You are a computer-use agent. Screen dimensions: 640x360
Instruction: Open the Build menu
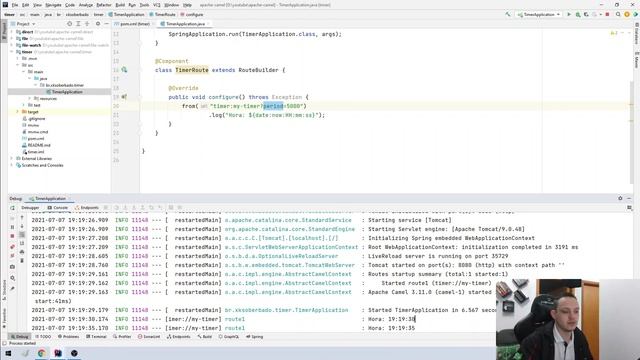pos(120,5)
